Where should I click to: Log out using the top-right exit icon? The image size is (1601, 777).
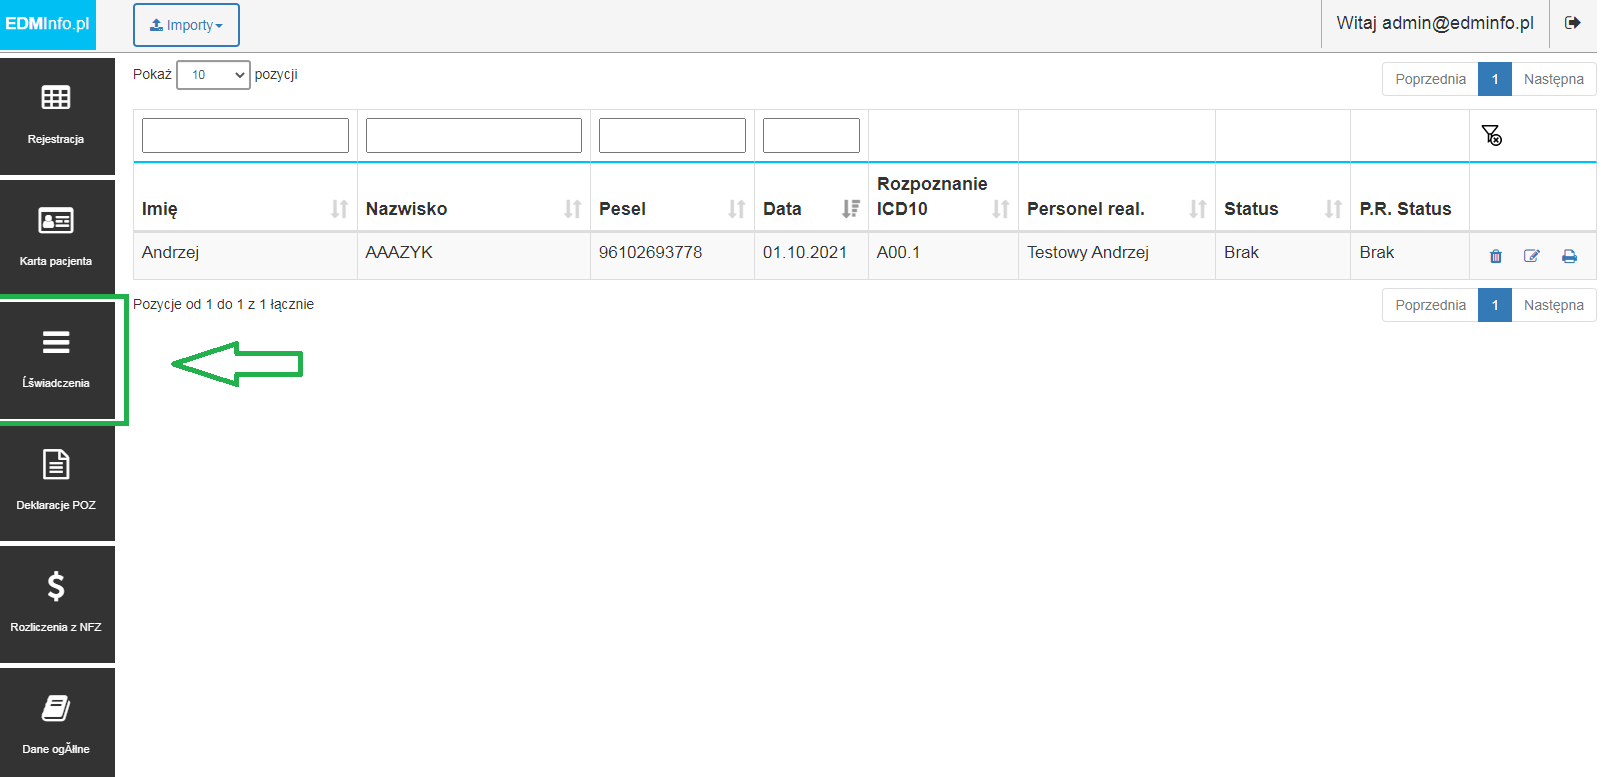[1573, 23]
